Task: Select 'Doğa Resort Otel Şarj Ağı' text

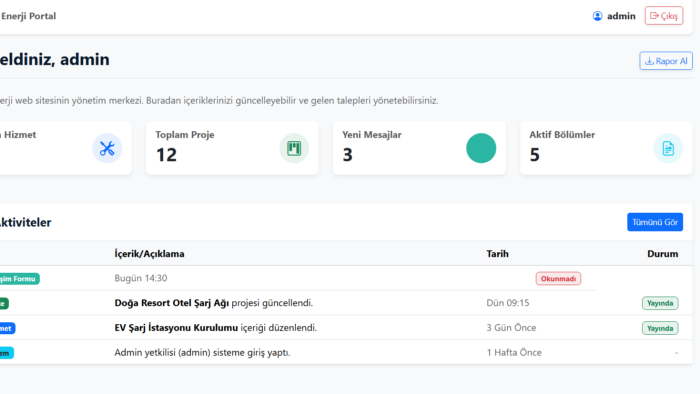Action: tap(171, 303)
